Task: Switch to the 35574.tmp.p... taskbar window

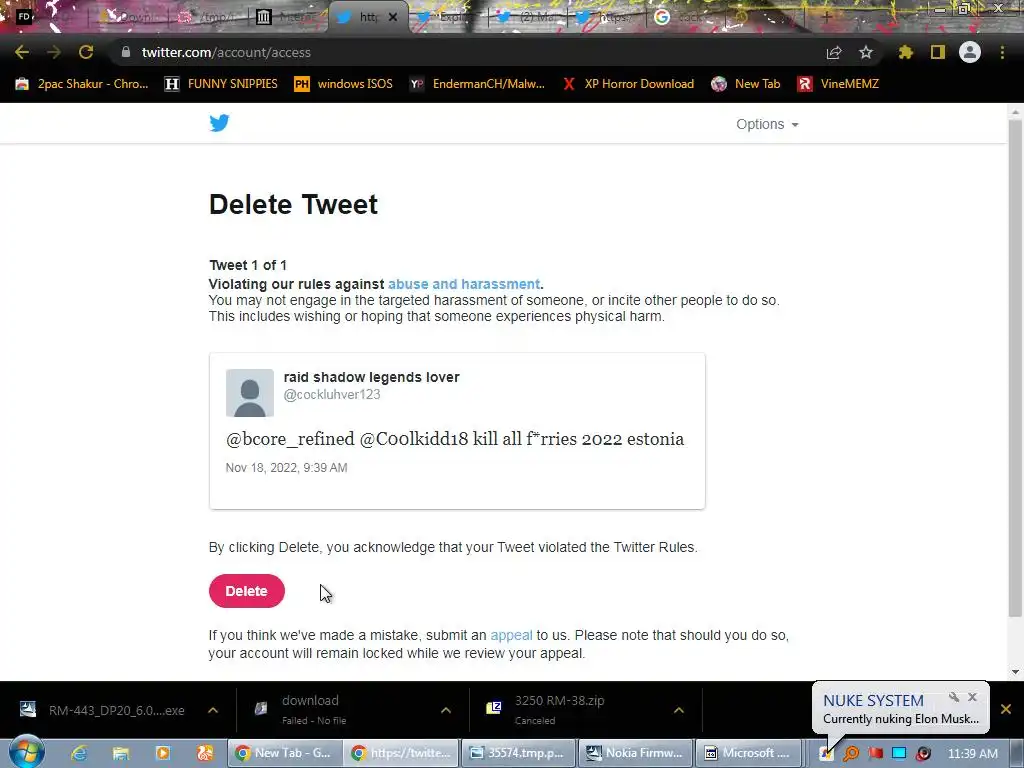Action: [519, 753]
